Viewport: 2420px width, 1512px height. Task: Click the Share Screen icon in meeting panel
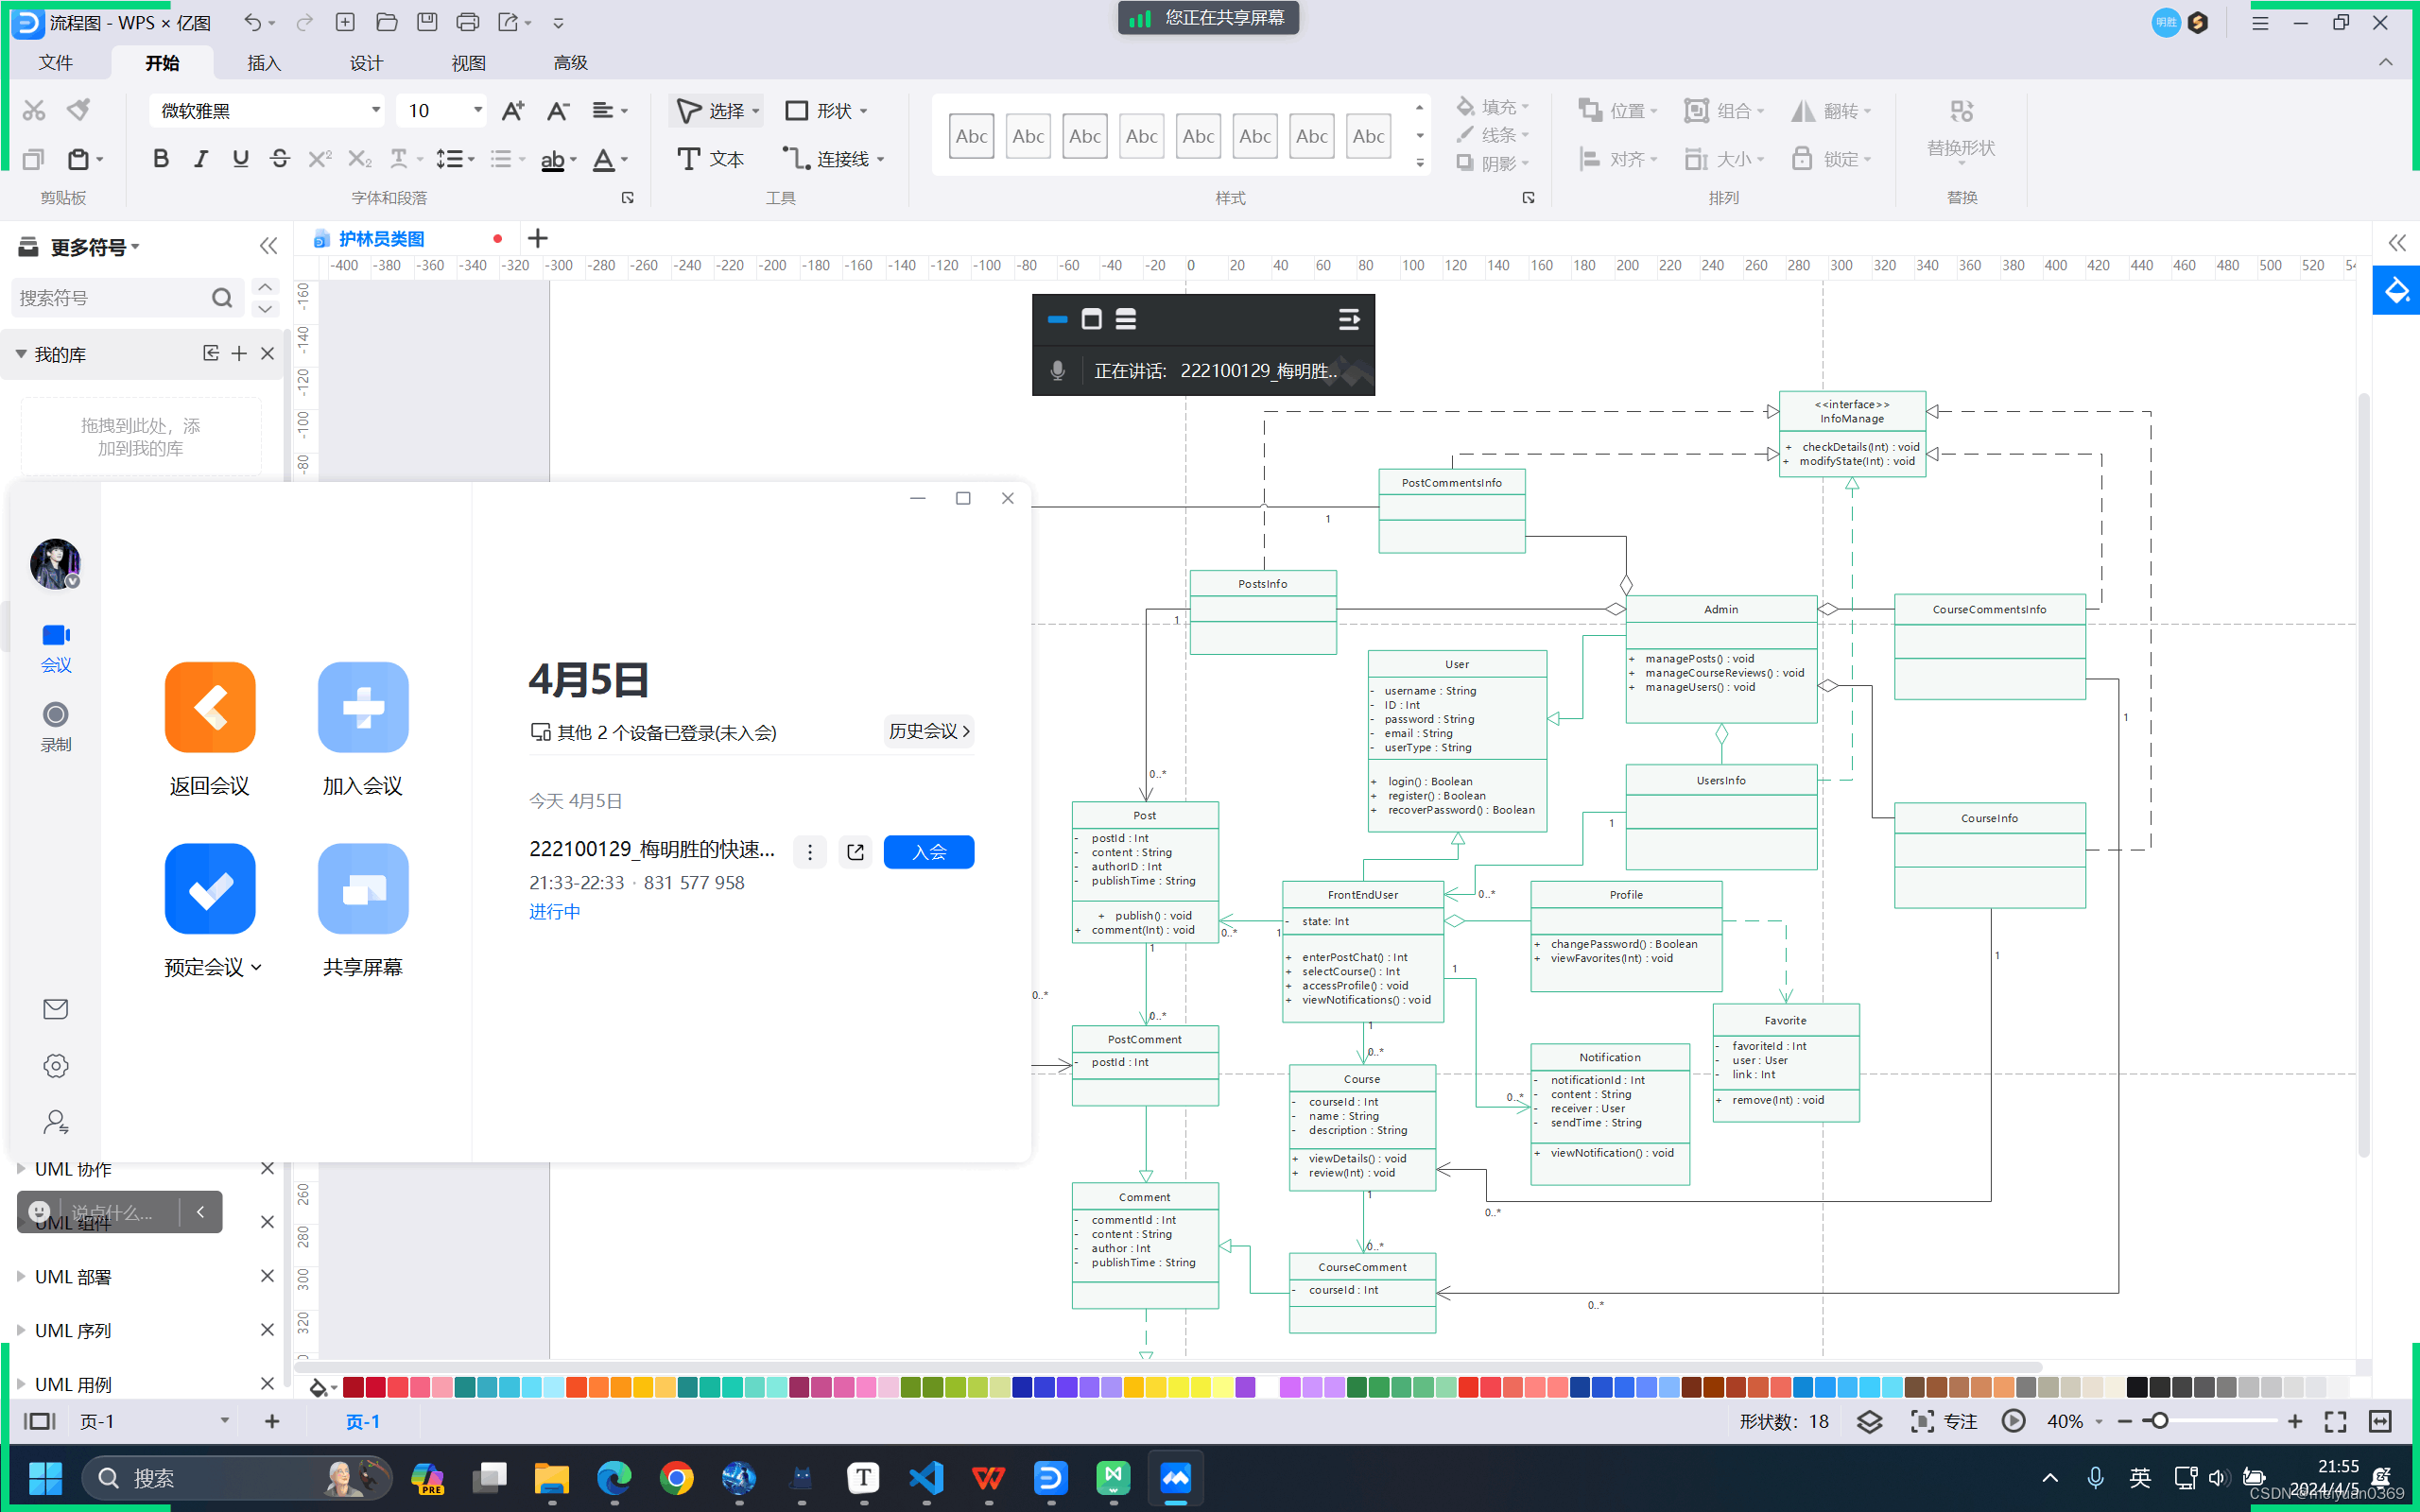[362, 889]
